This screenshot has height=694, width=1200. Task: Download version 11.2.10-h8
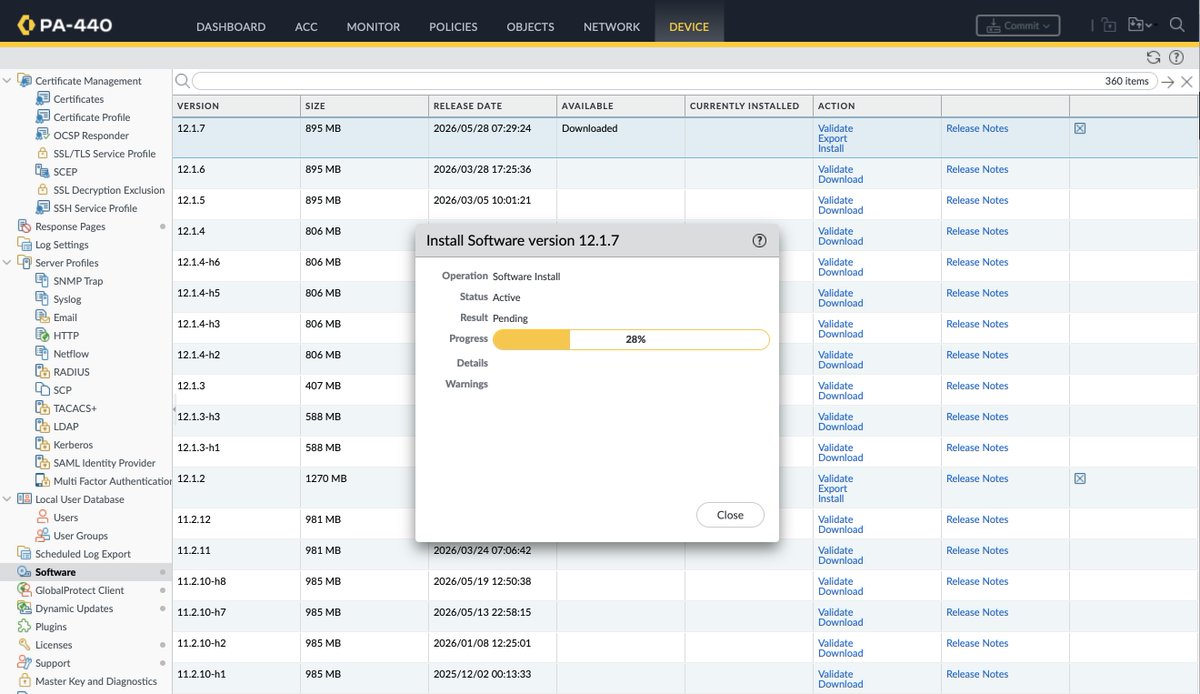[x=840, y=591]
